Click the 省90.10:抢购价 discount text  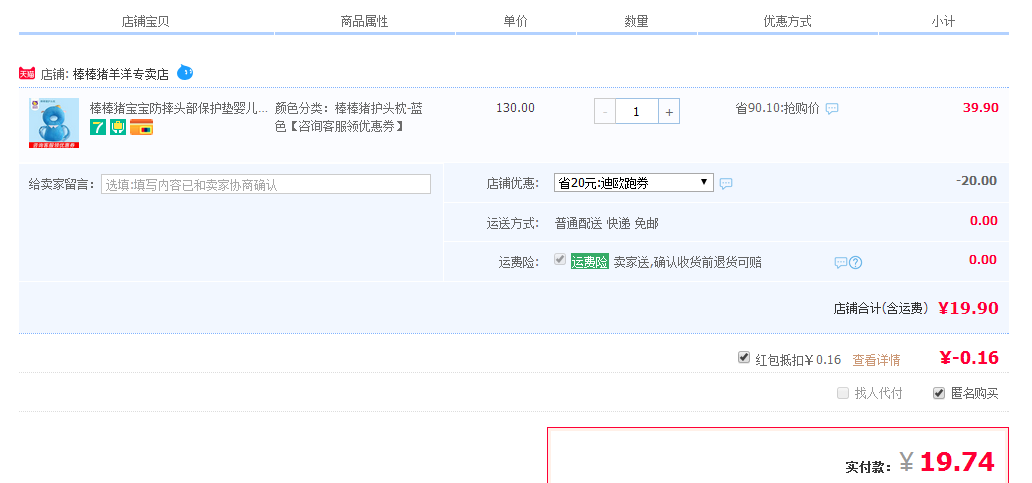(777, 109)
